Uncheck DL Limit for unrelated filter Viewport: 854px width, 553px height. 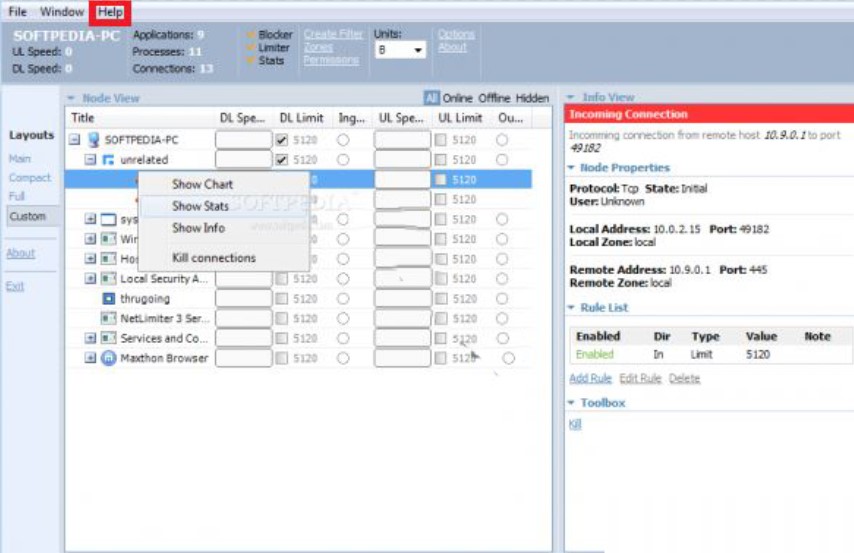[x=282, y=160]
